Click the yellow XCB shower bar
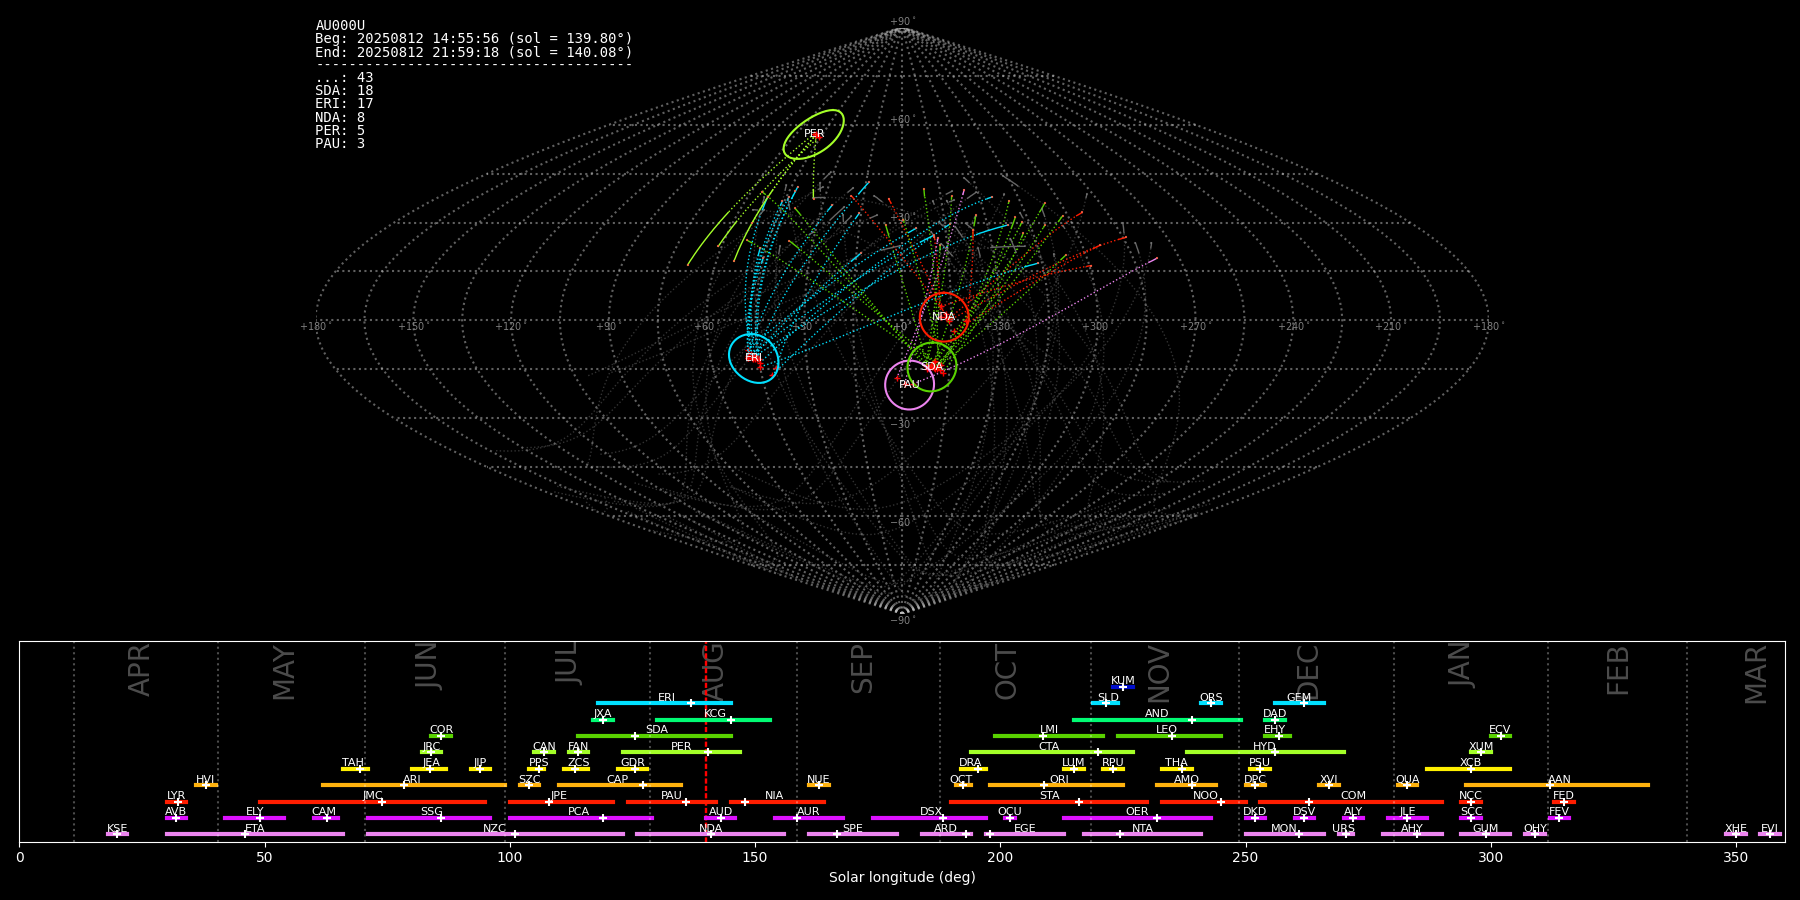Screen dimensions: 1800x900 click(1468, 769)
